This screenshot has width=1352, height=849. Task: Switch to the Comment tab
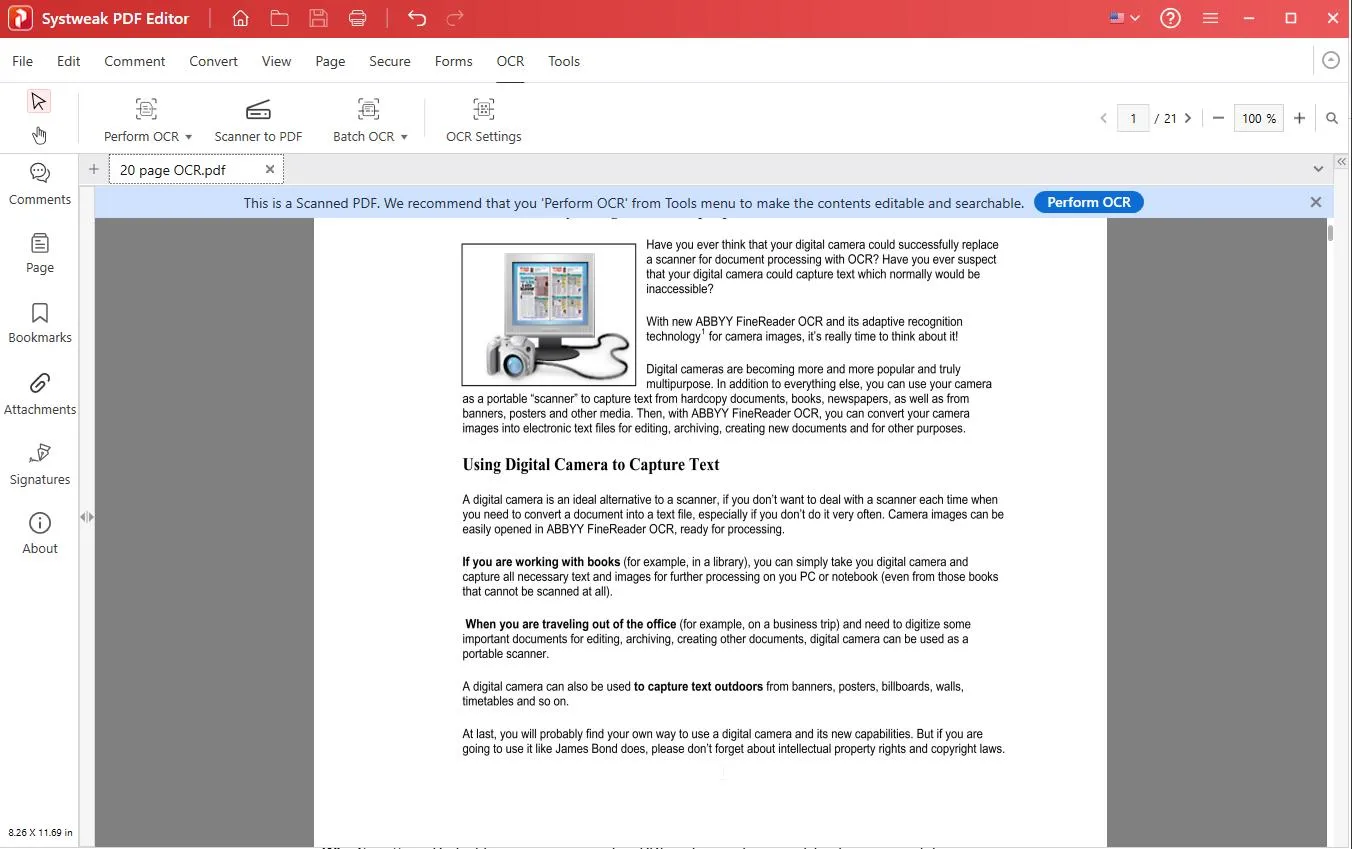[135, 61]
